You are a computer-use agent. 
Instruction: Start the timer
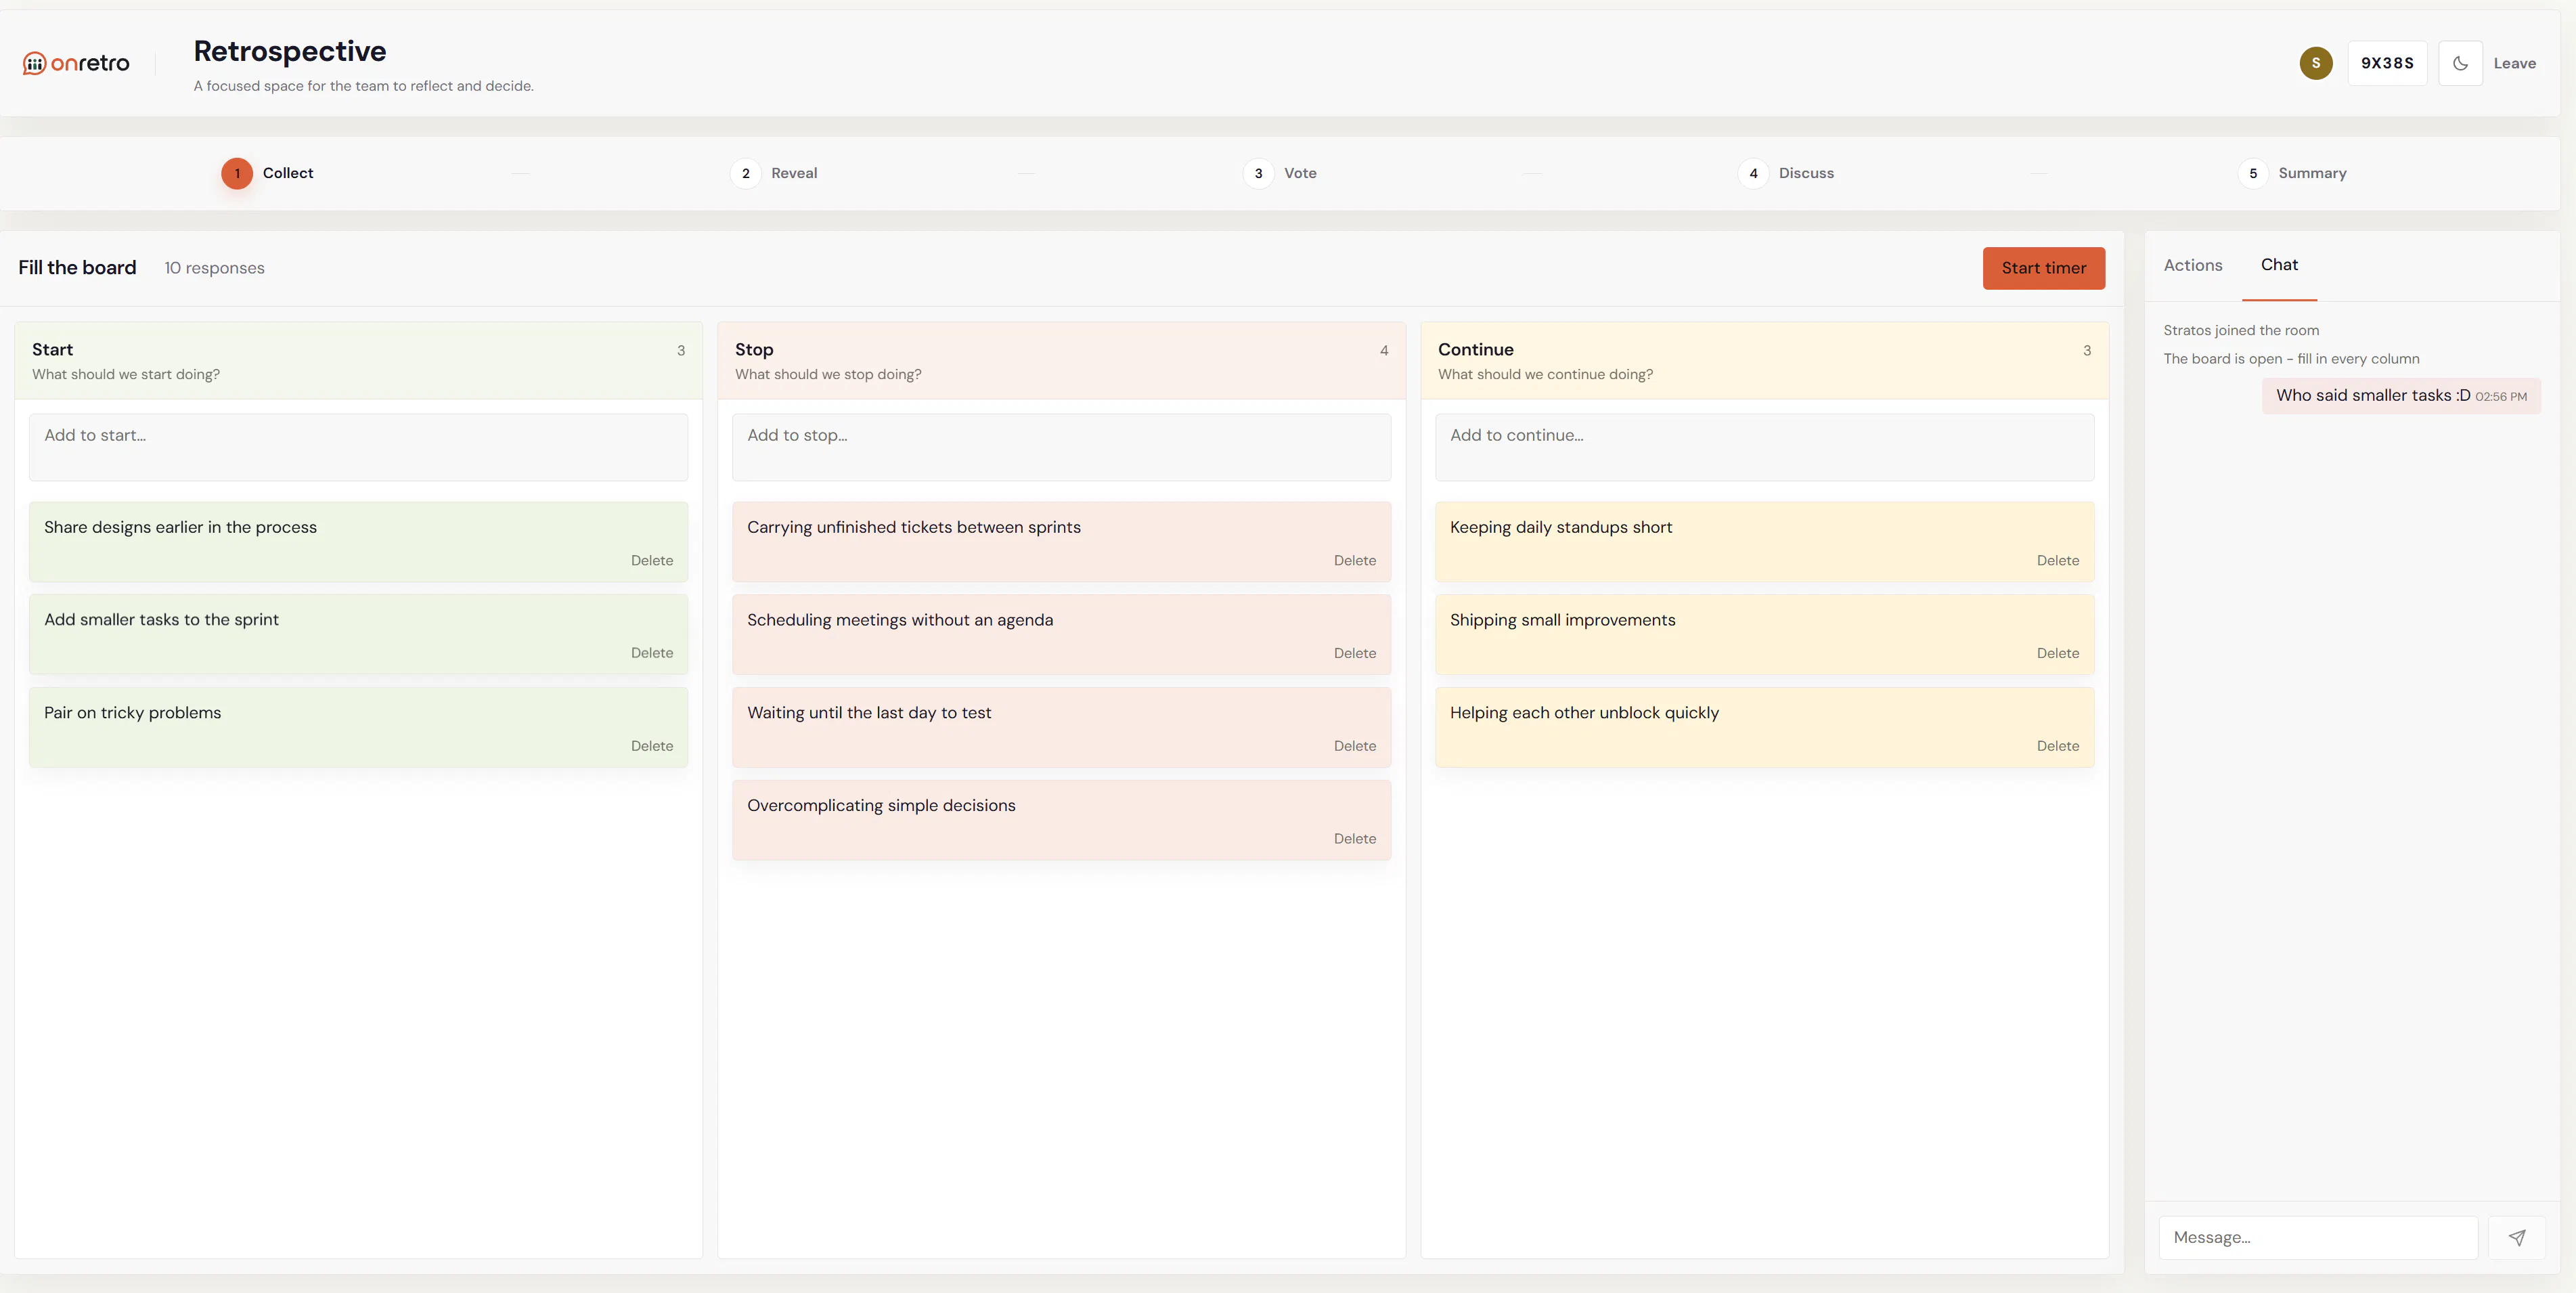pyautogui.click(x=2043, y=268)
